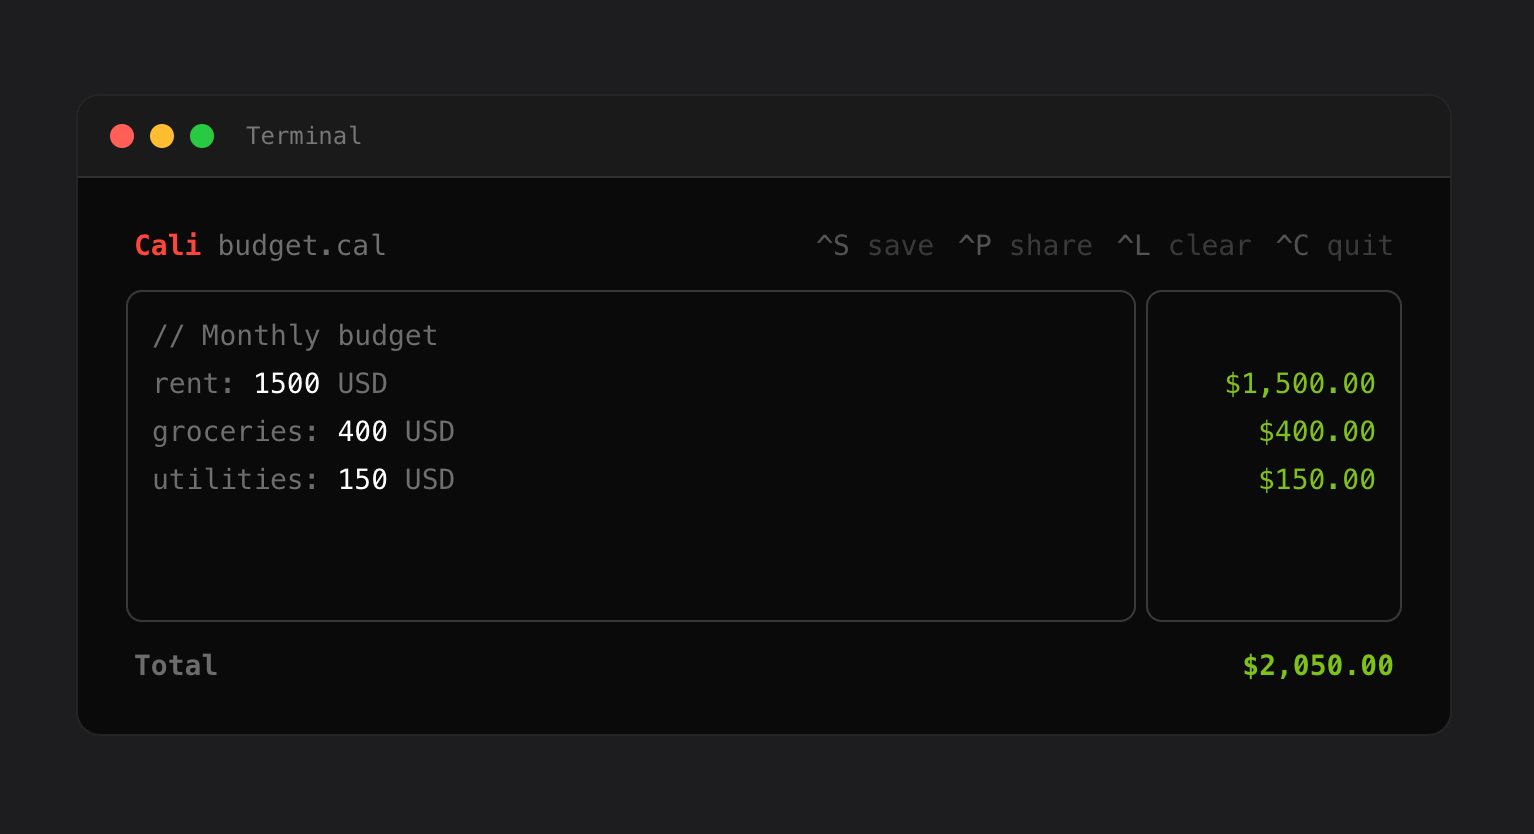Click the red close window dot
This screenshot has height=834, width=1534.
(x=122, y=136)
